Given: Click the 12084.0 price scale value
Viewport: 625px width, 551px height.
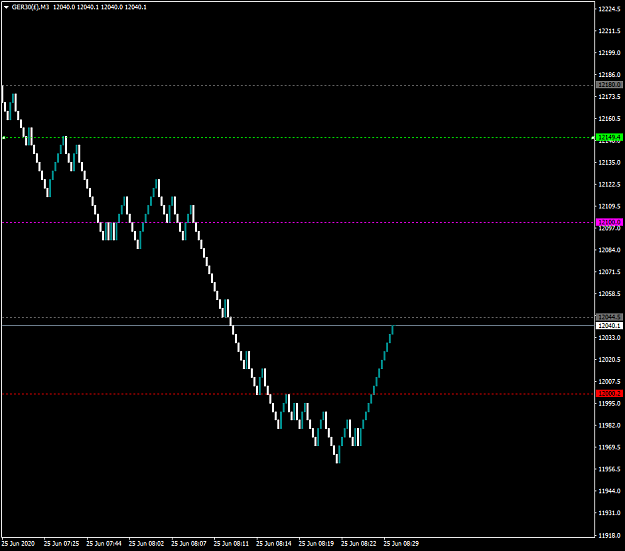Looking at the screenshot, I should click(609, 250).
